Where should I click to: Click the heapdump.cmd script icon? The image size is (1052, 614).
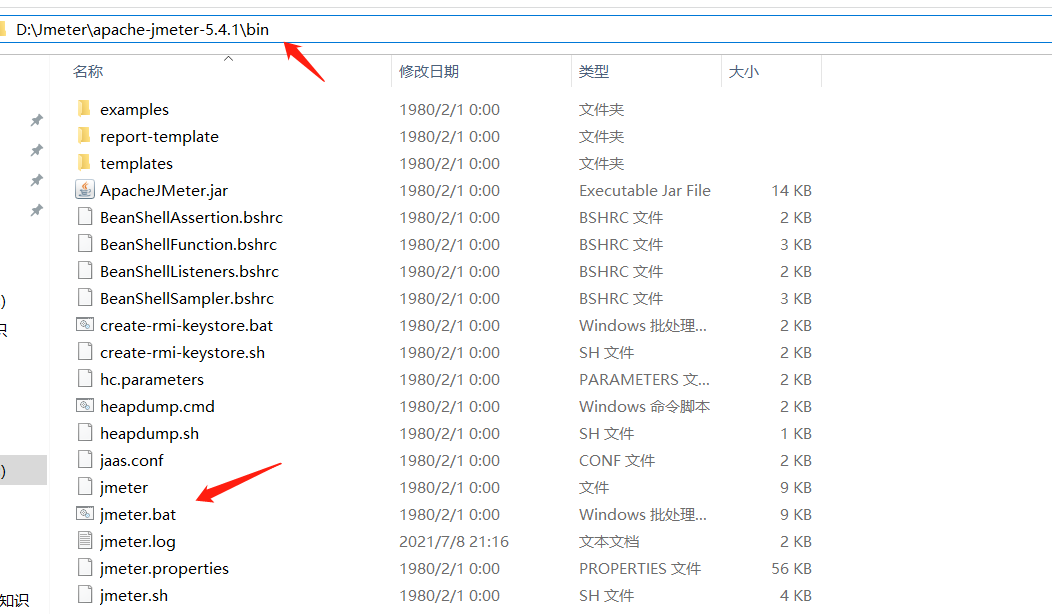(85, 406)
